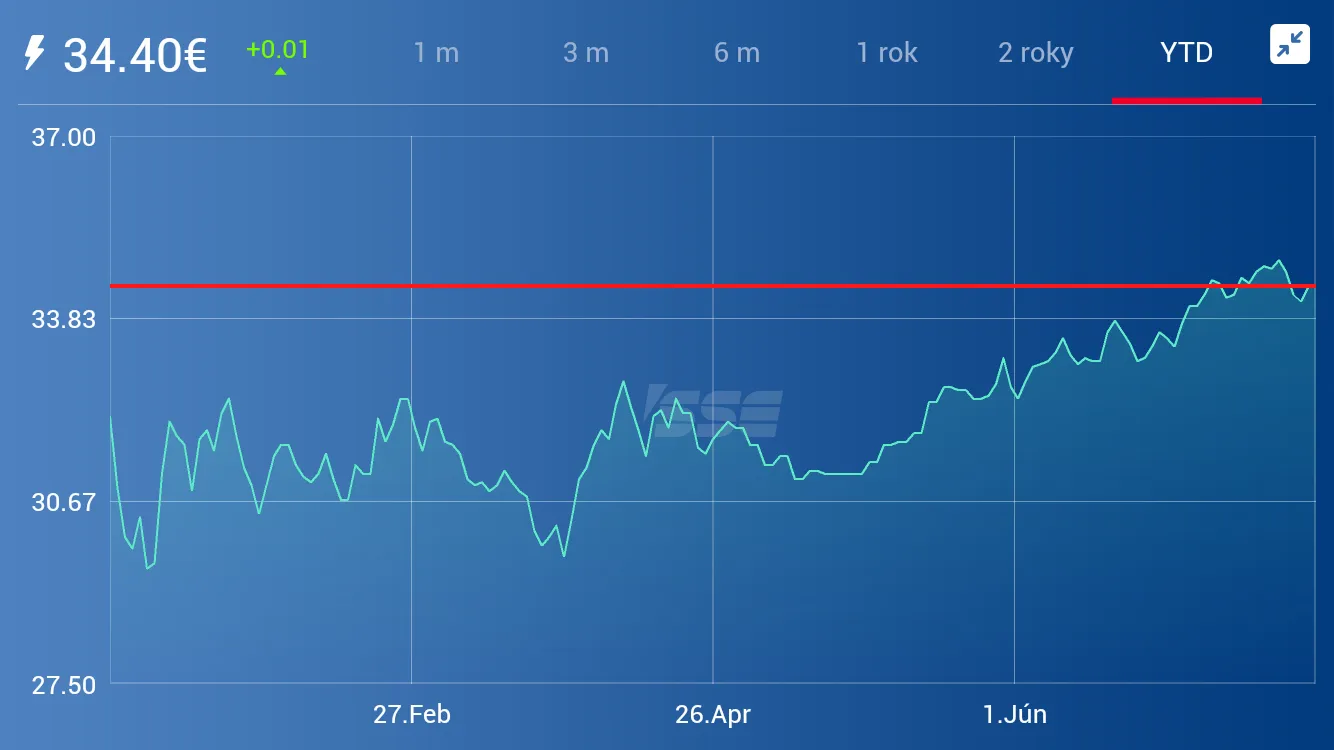Click the lightning bolt electricity icon

34,53
